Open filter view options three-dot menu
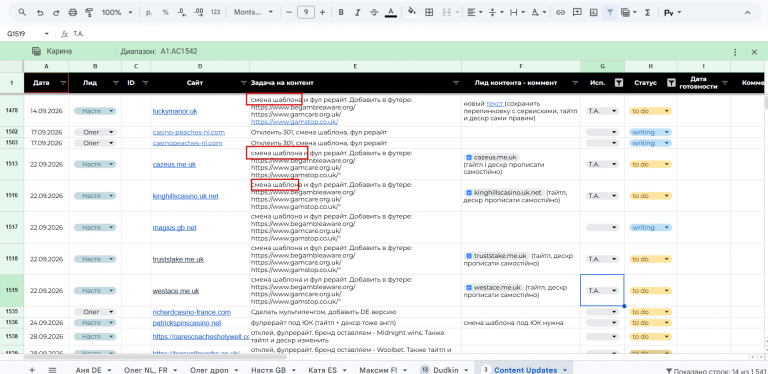Viewport: 768px width, 374px height. point(735,51)
